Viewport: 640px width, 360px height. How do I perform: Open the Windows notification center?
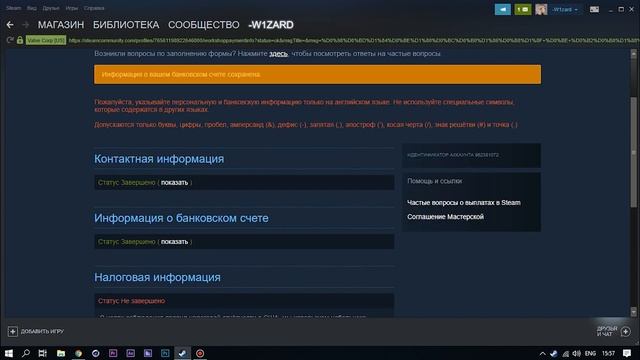(627, 353)
